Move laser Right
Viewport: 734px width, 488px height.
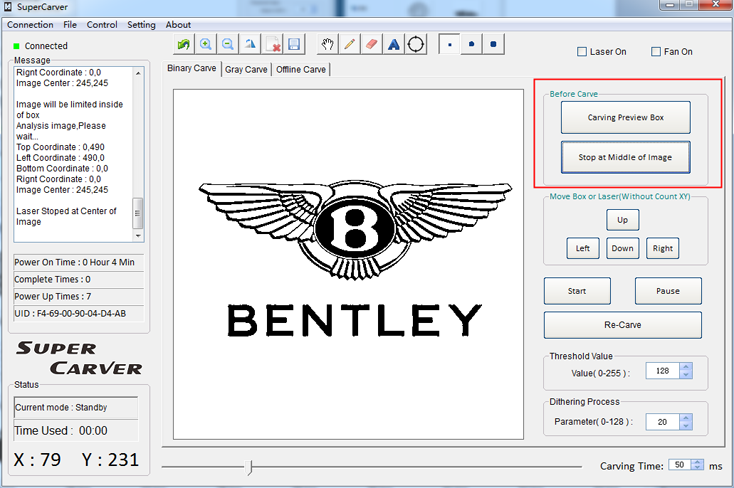(x=662, y=248)
